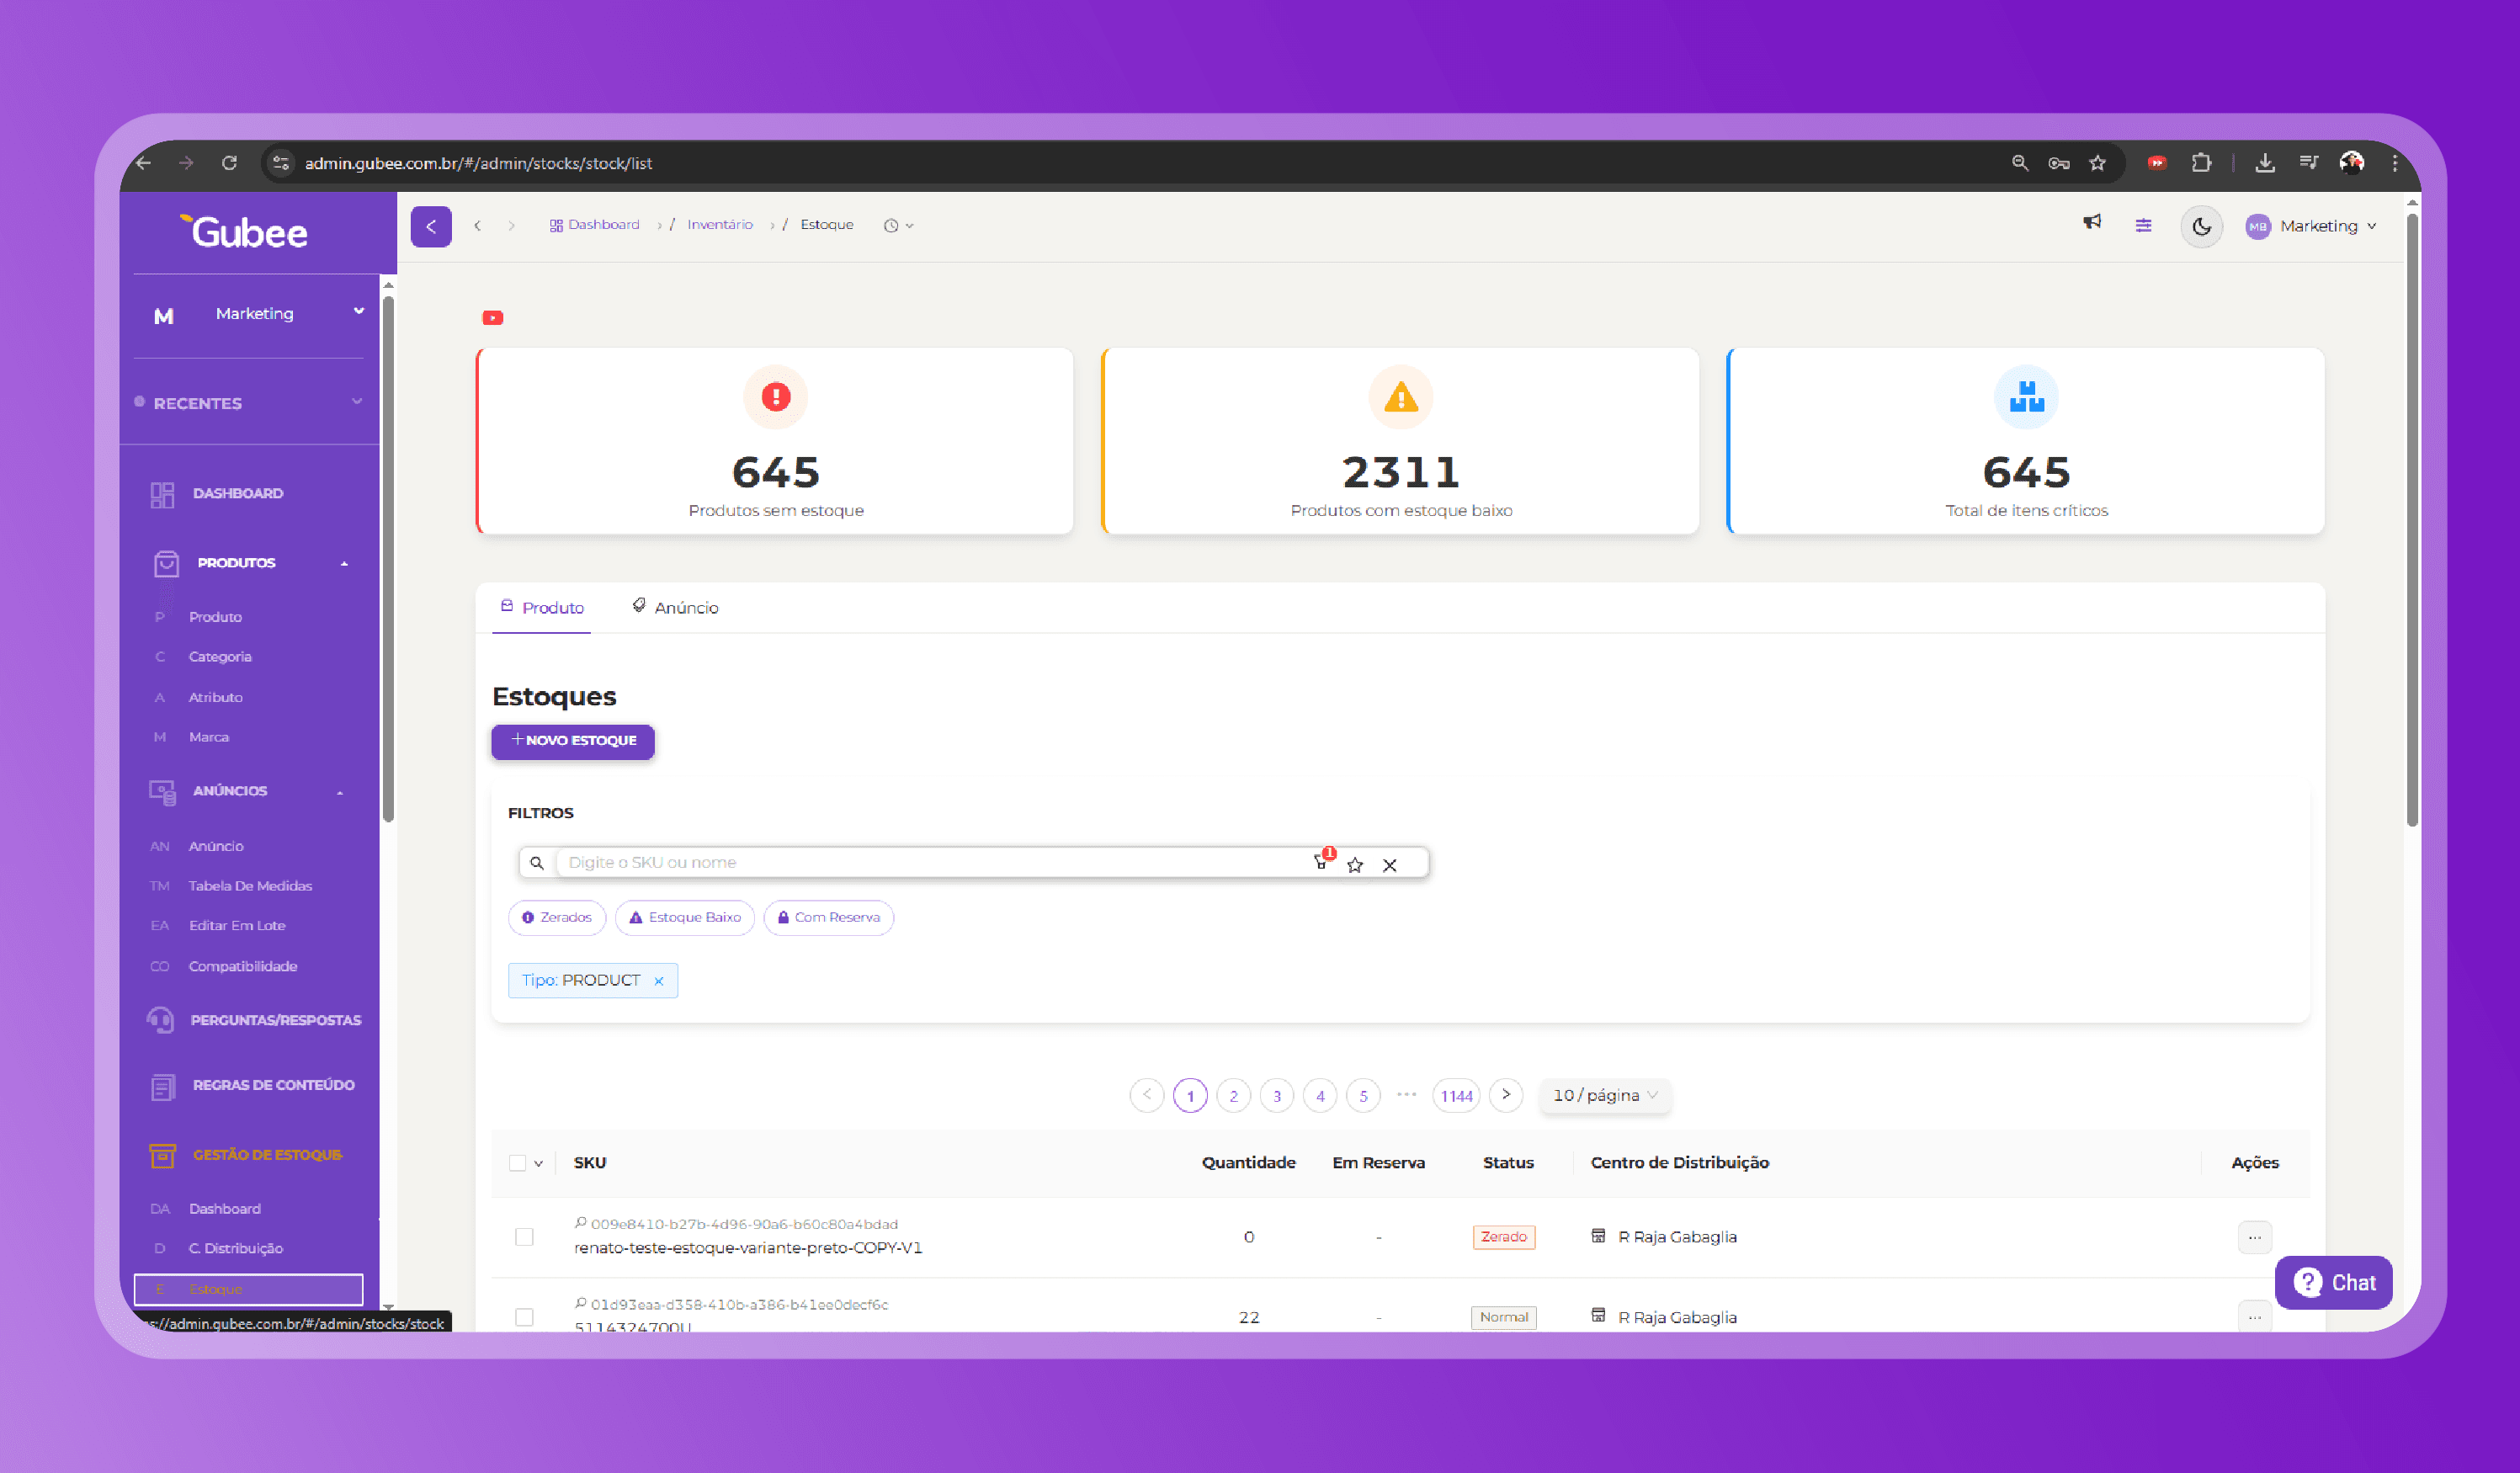The width and height of the screenshot is (2520, 1473).
Task: Open the settings sliders icon in header
Action: [2143, 226]
